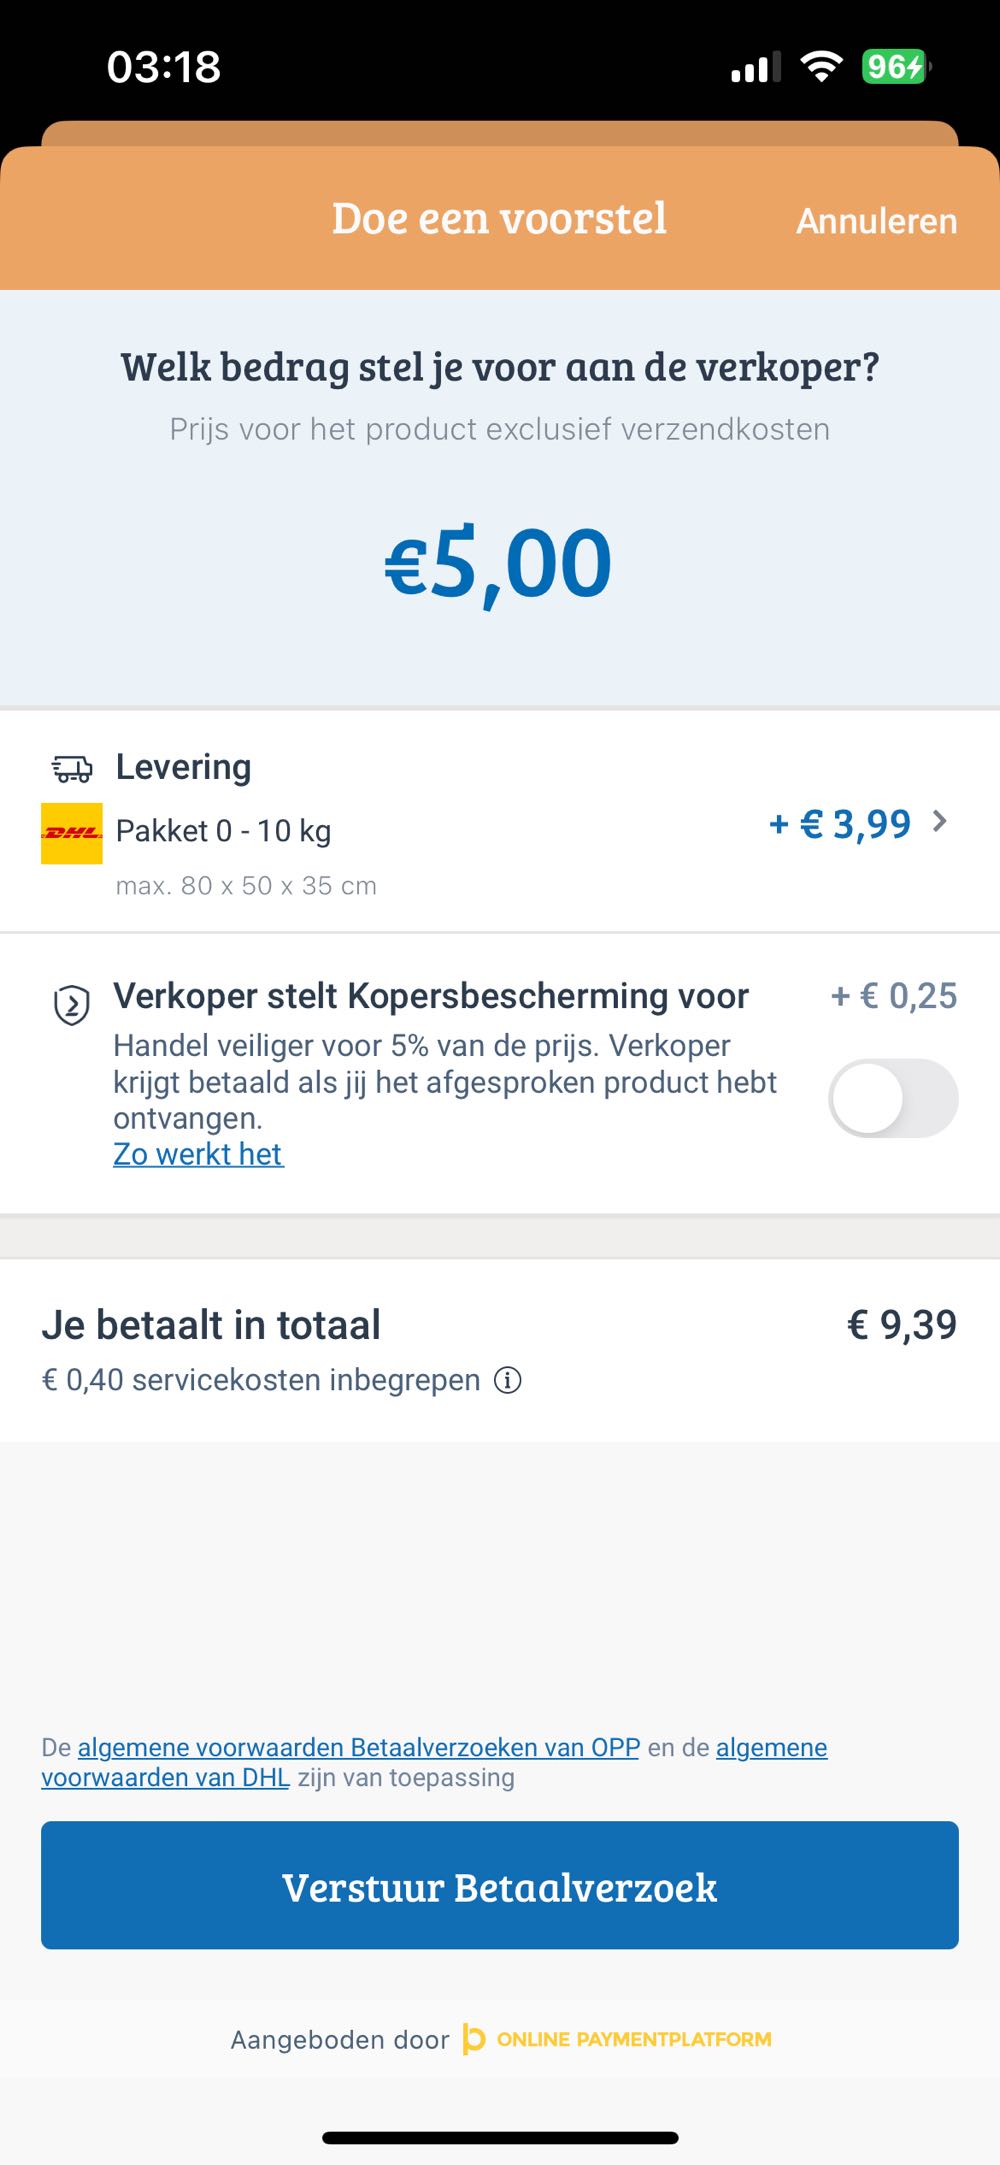1000x2165 pixels.
Task: Edit the €5,00 proposal amount
Action: pyautogui.click(x=498, y=564)
